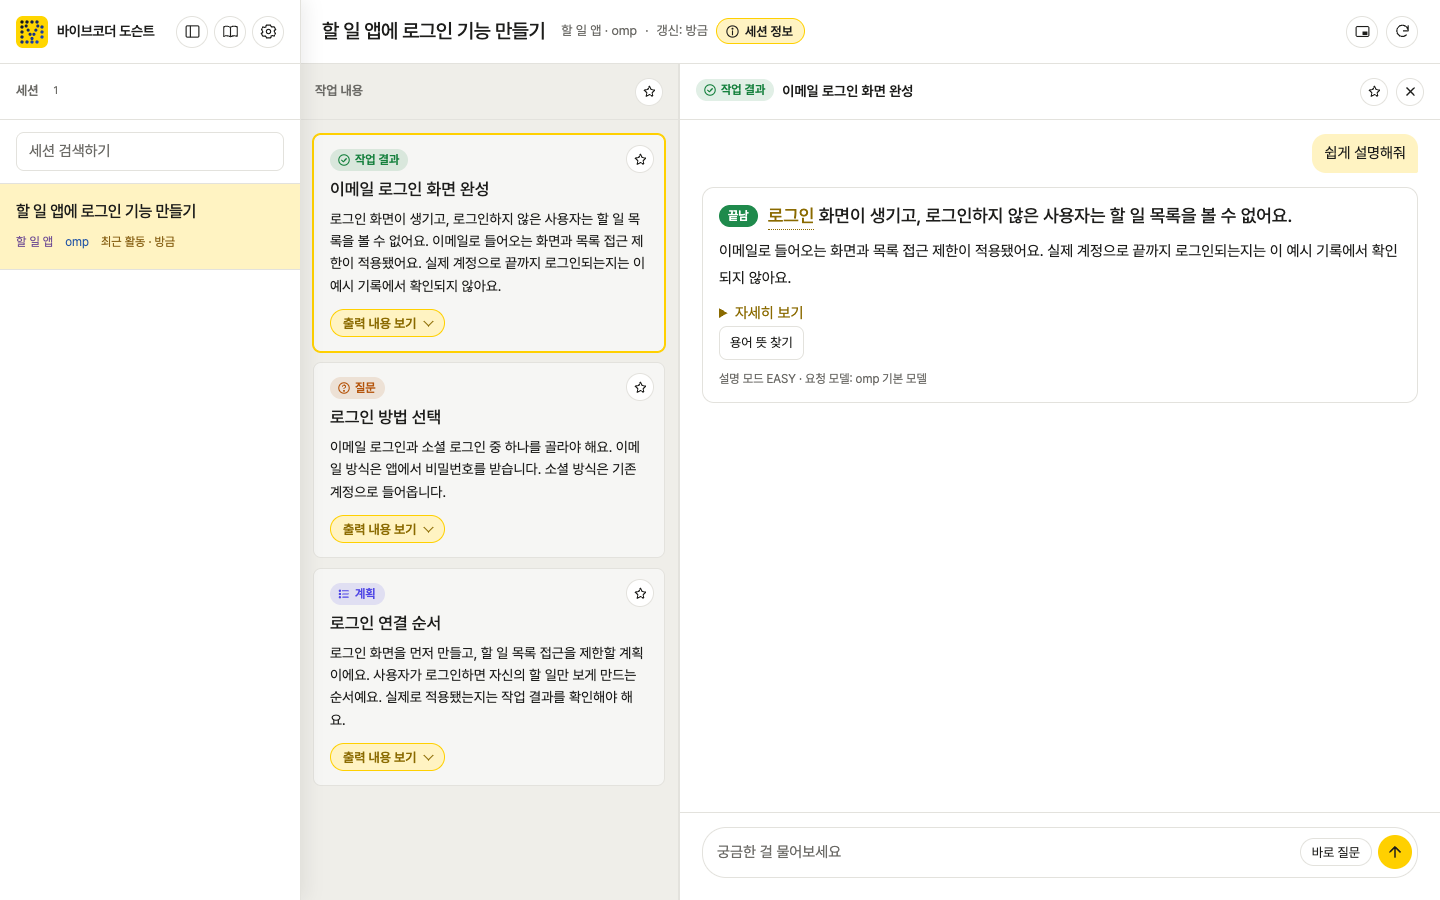
Task: Click the refresh icon at top right
Action: (x=1402, y=32)
